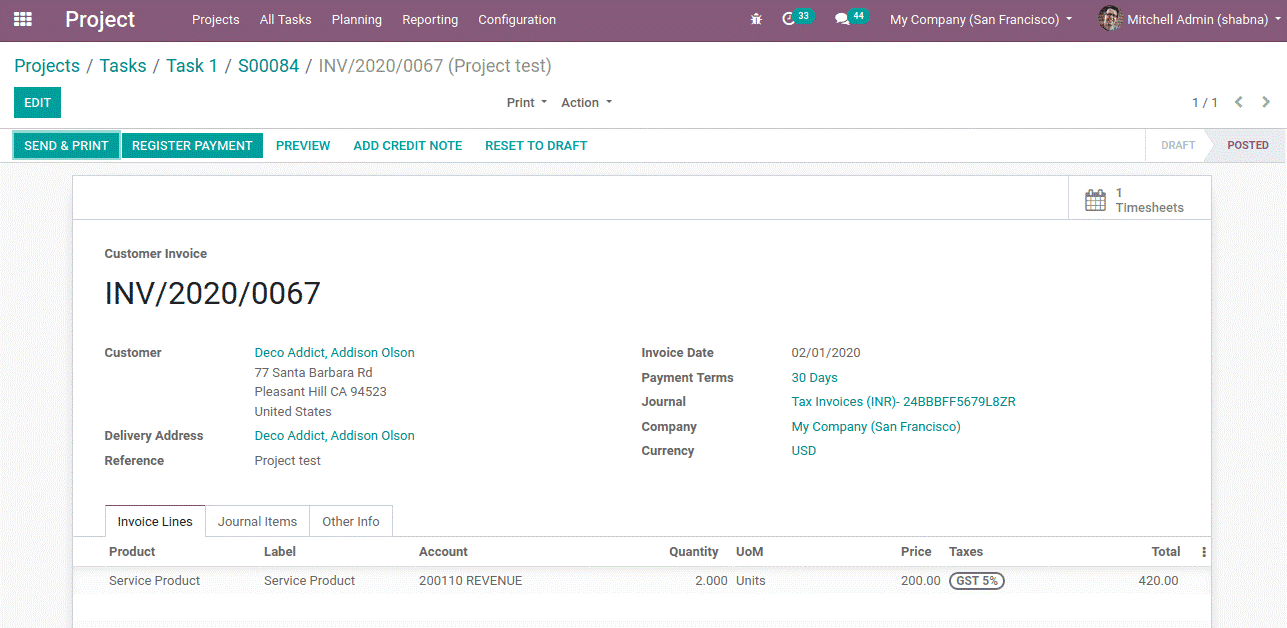
Task: Click the Timesheets calendar icon
Action: point(1095,200)
